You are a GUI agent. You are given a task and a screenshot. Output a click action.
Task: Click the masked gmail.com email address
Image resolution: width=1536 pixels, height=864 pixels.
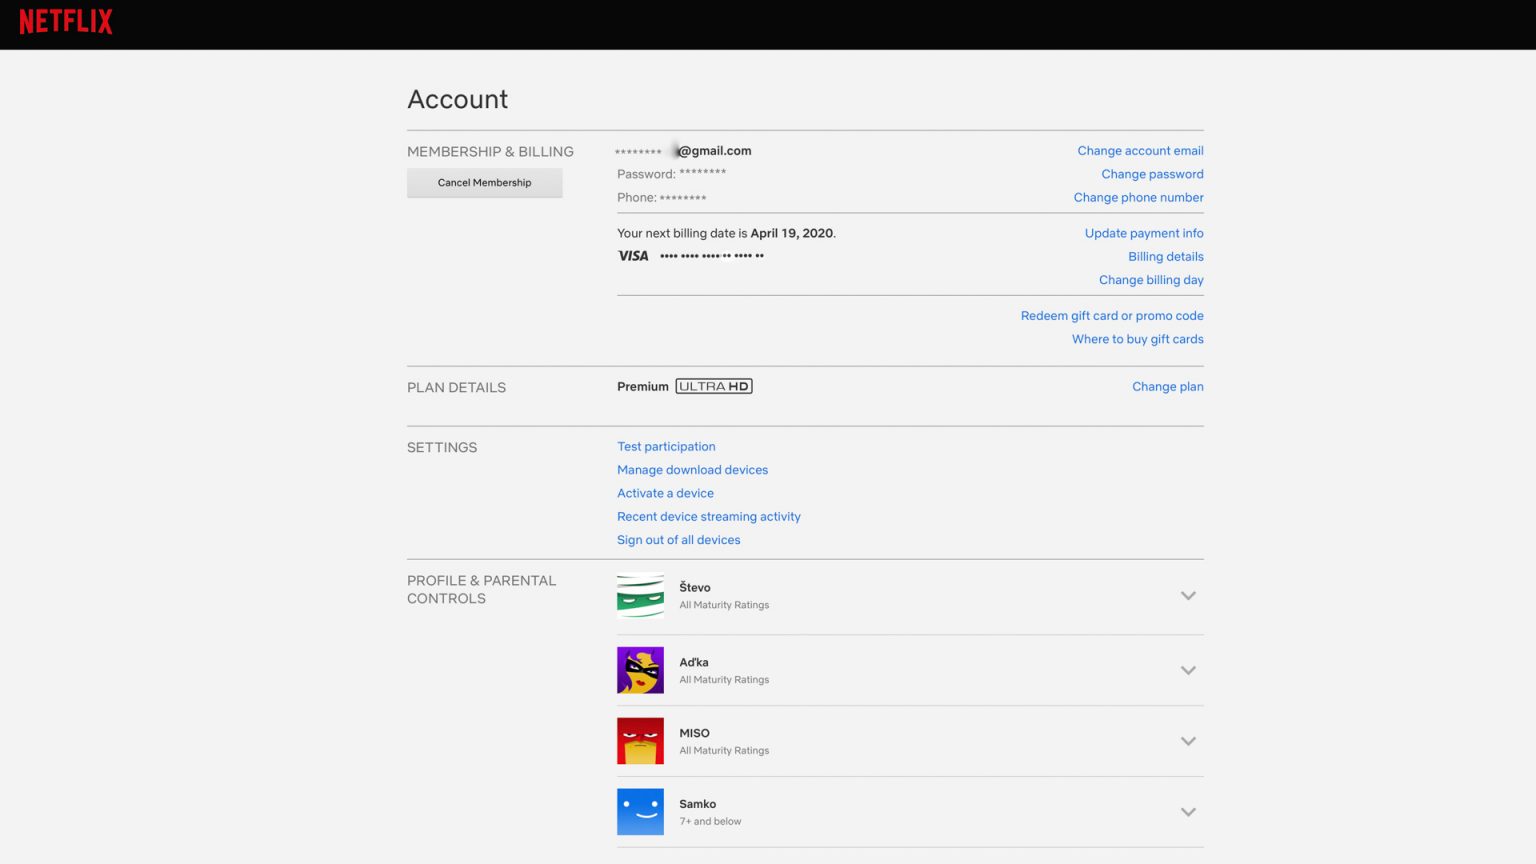[683, 151]
